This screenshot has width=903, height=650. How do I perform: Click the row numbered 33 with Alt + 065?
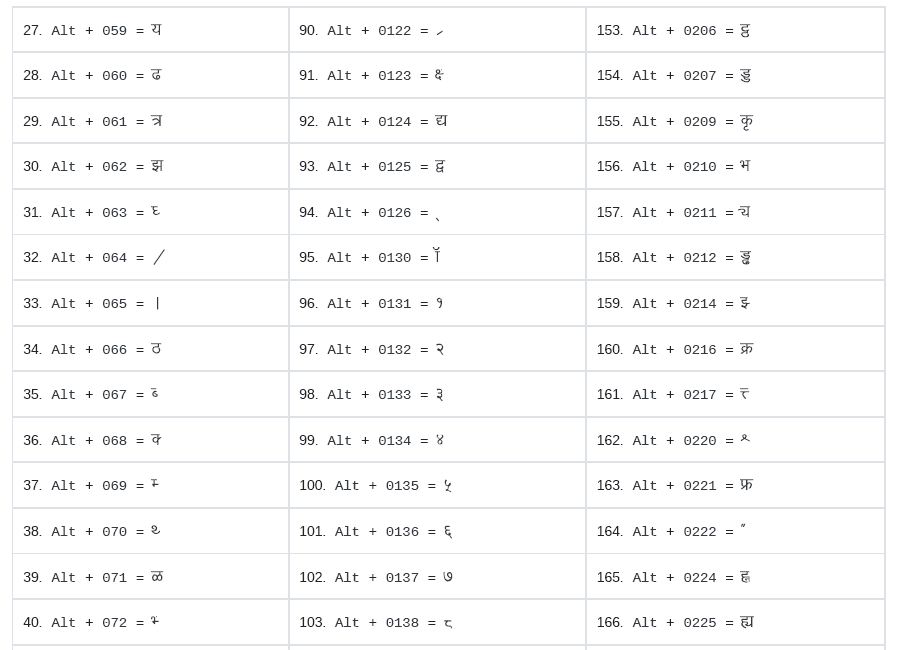pos(150,303)
